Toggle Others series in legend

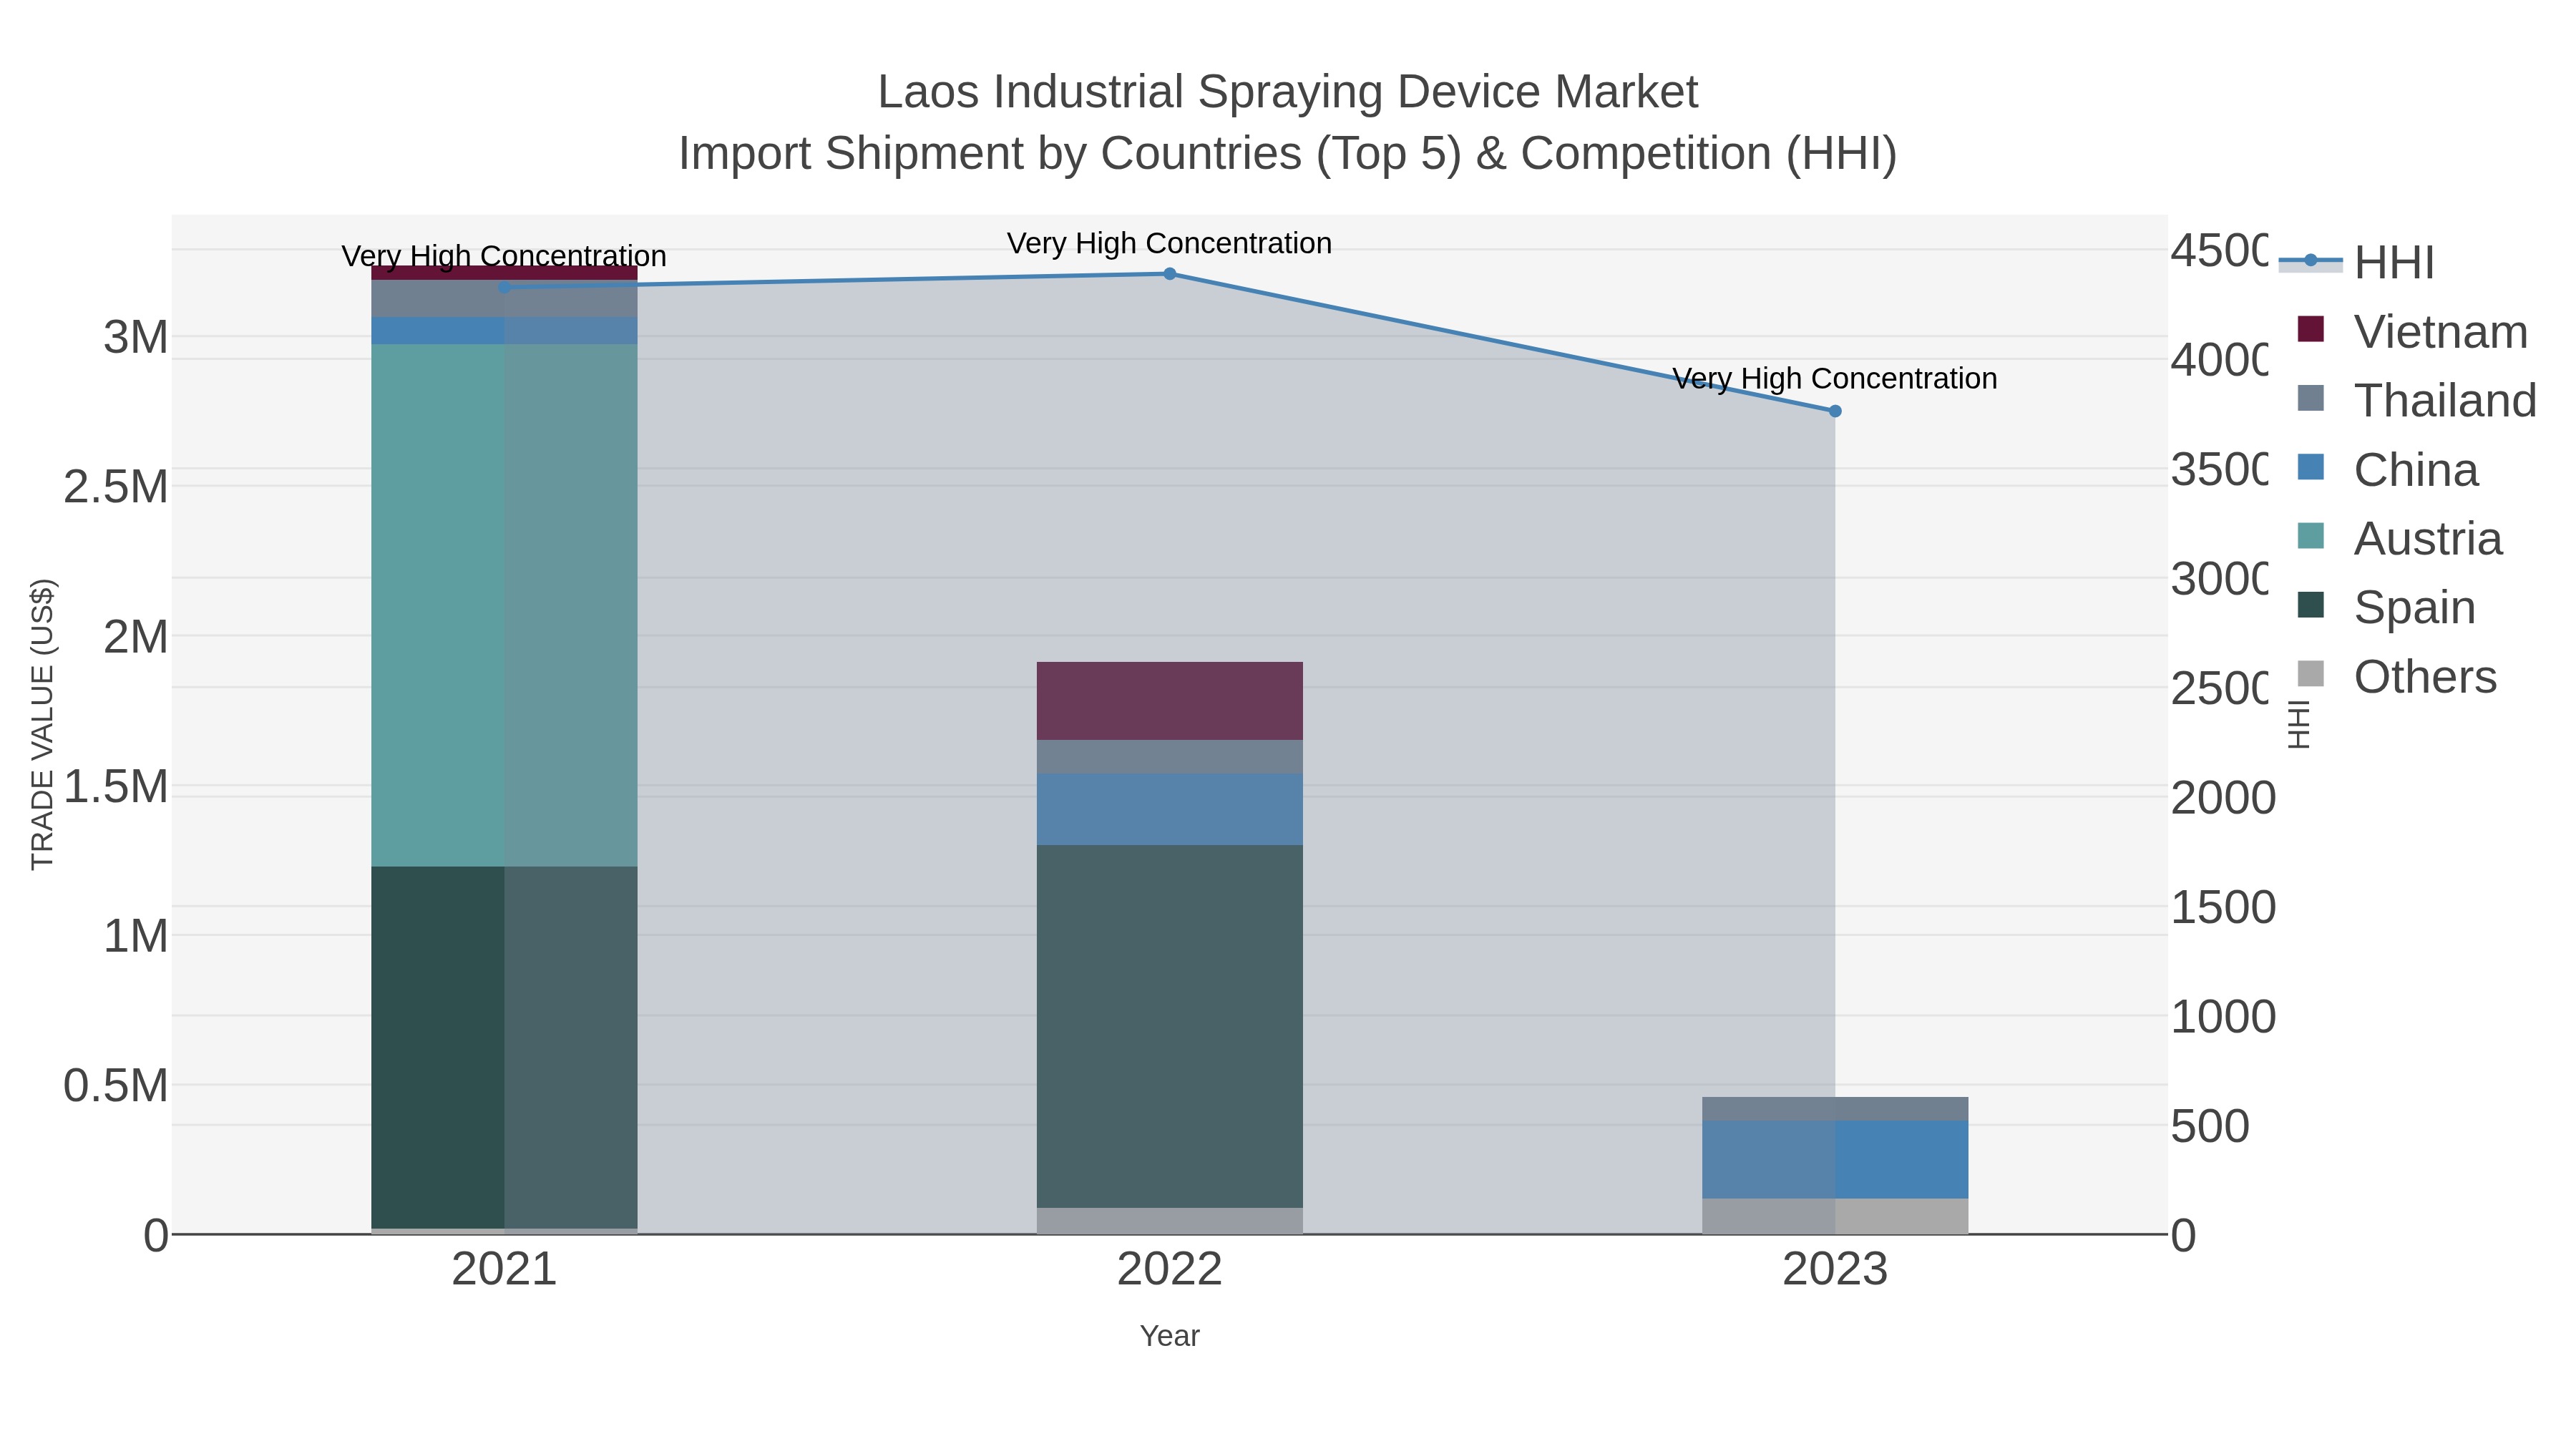point(2397,676)
